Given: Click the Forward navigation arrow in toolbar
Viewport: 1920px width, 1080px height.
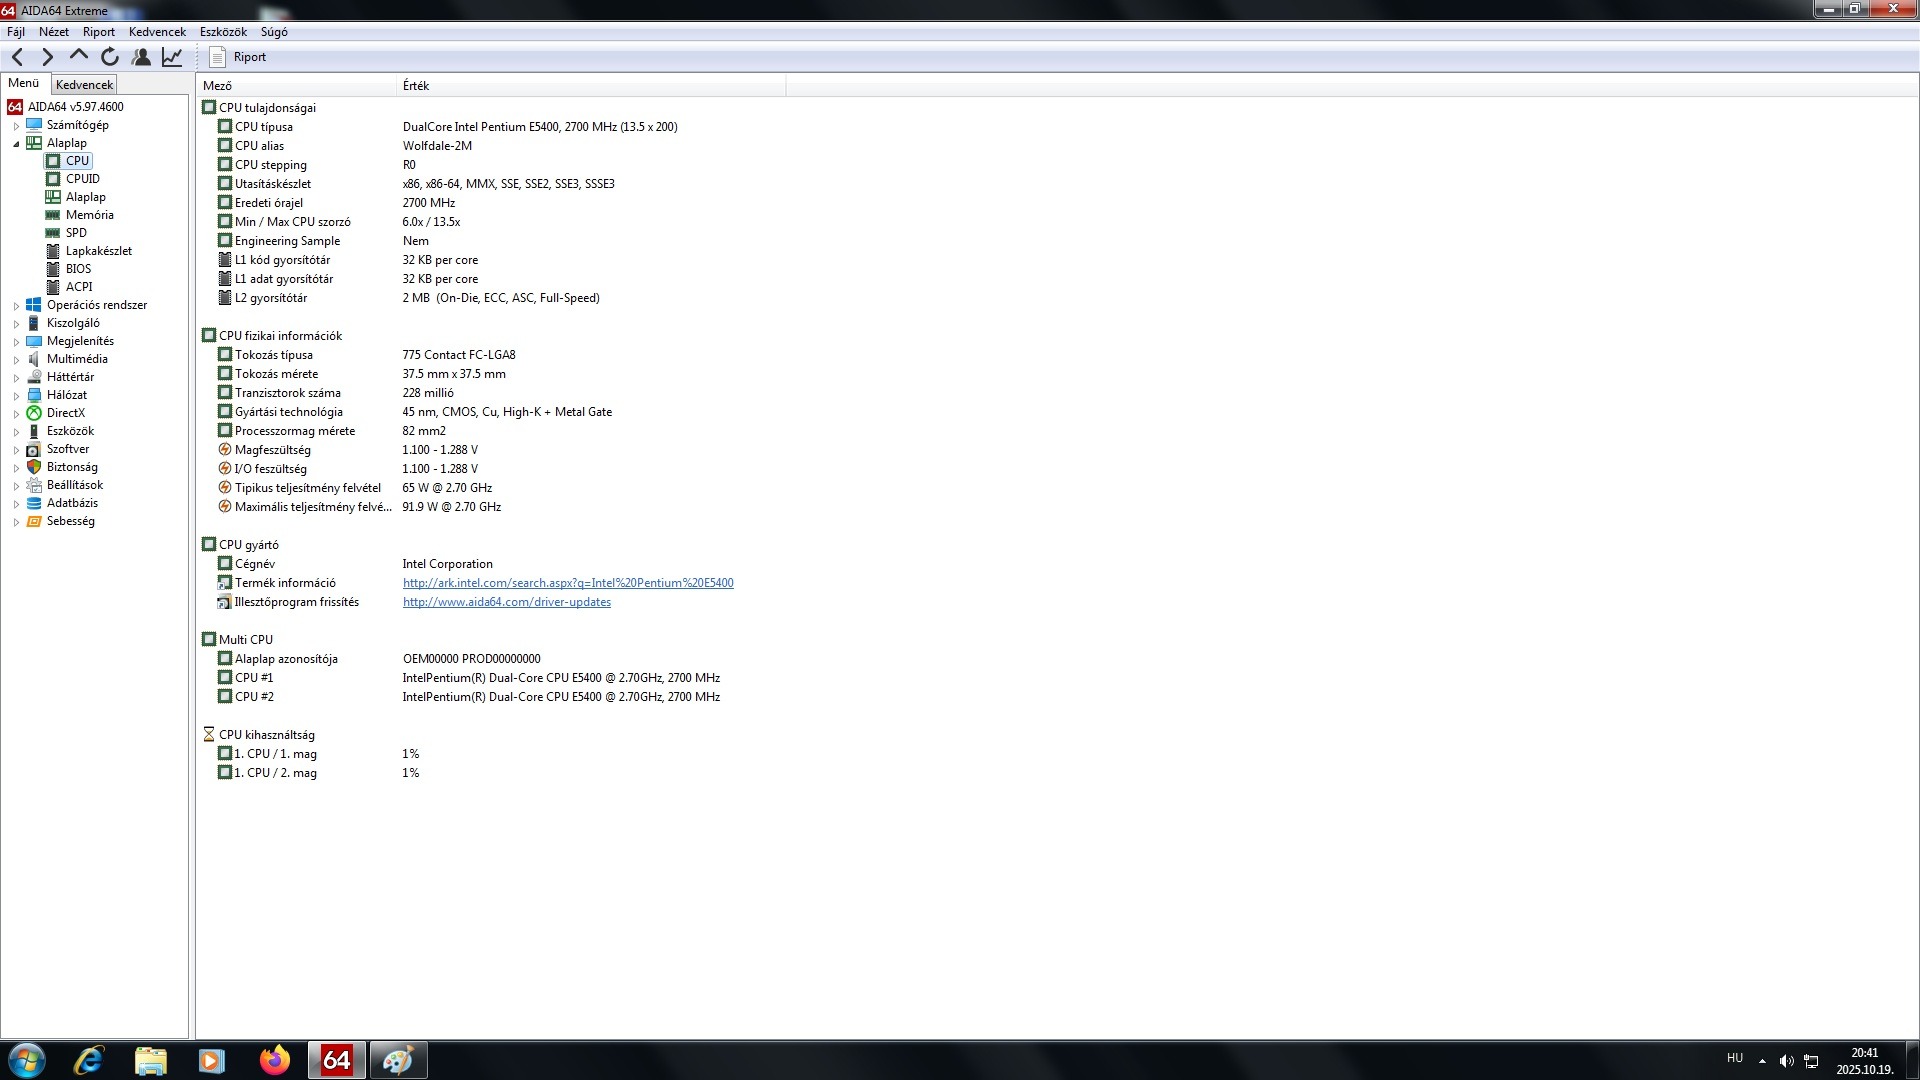Looking at the screenshot, I should [x=47, y=57].
